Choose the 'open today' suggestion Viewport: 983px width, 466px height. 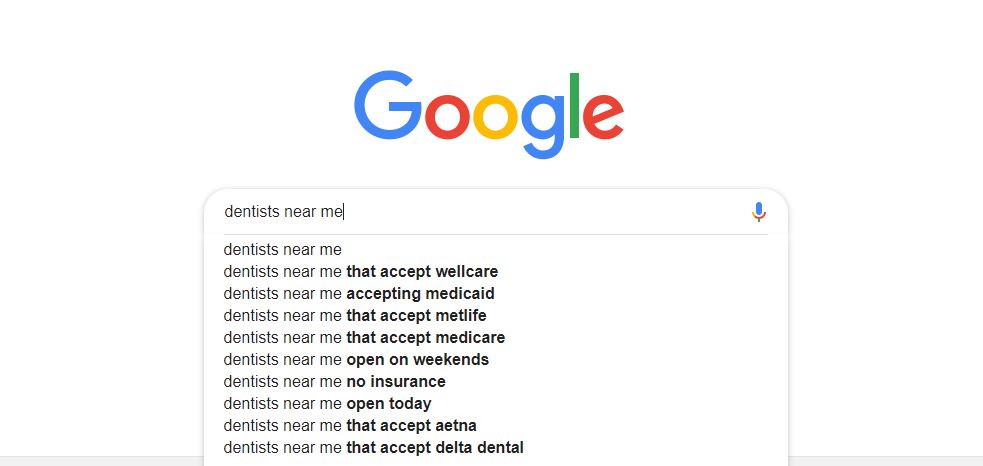click(495, 403)
